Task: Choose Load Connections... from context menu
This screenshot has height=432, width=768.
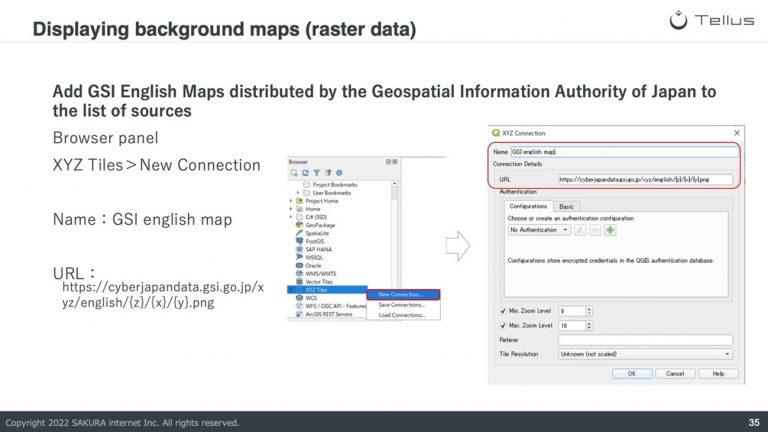Action: (x=402, y=315)
